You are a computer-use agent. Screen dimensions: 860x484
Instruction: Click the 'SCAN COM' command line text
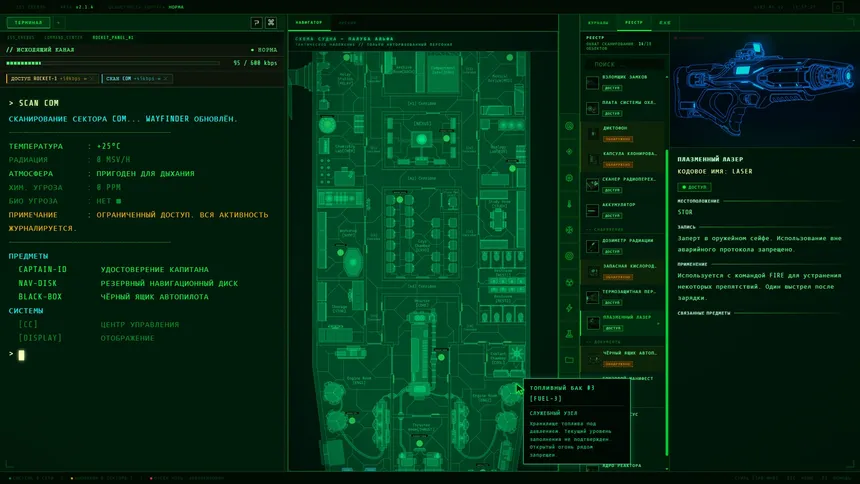(38, 103)
